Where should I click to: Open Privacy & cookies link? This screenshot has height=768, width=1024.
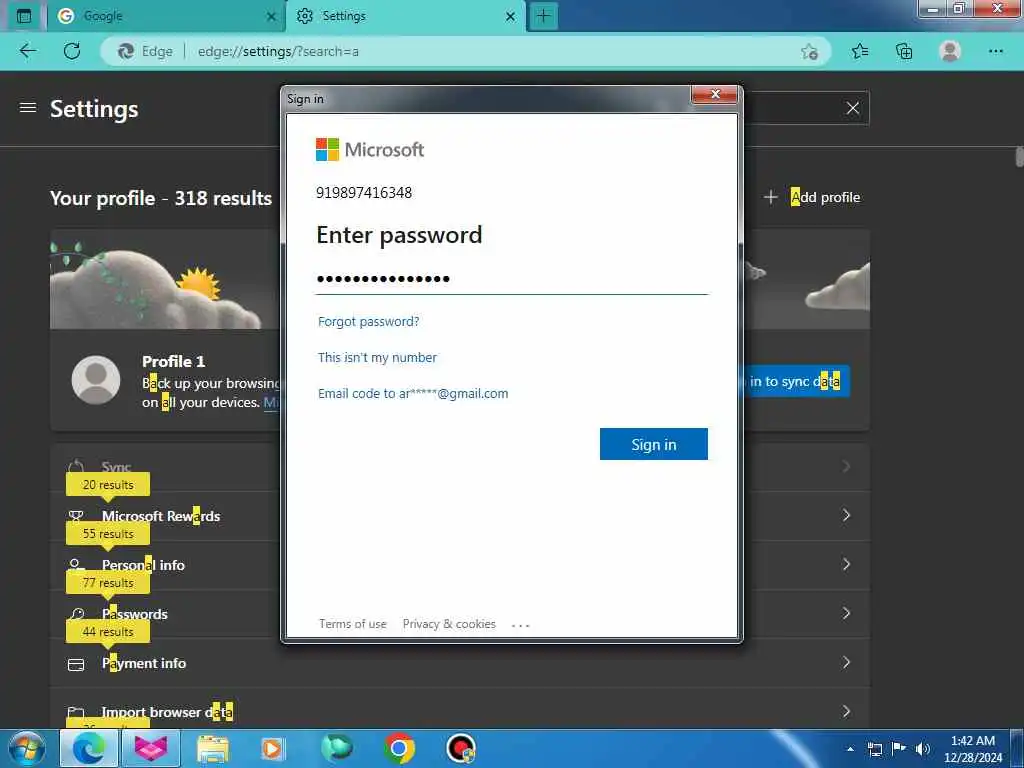pos(449,624)
